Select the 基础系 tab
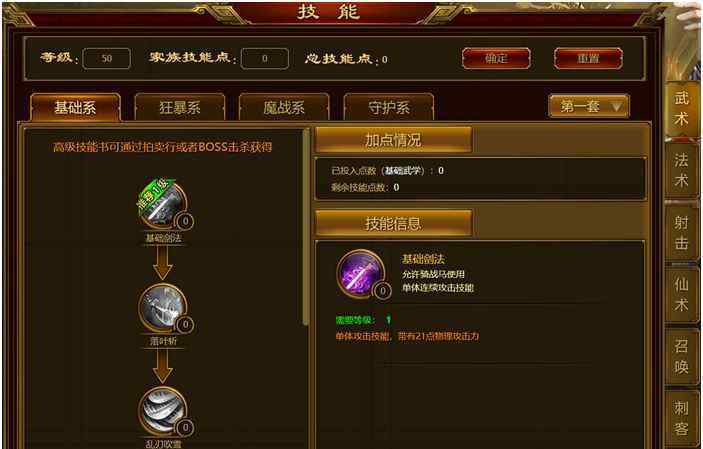The width and height of the screenshot is (703, 449). coord(75,107)
